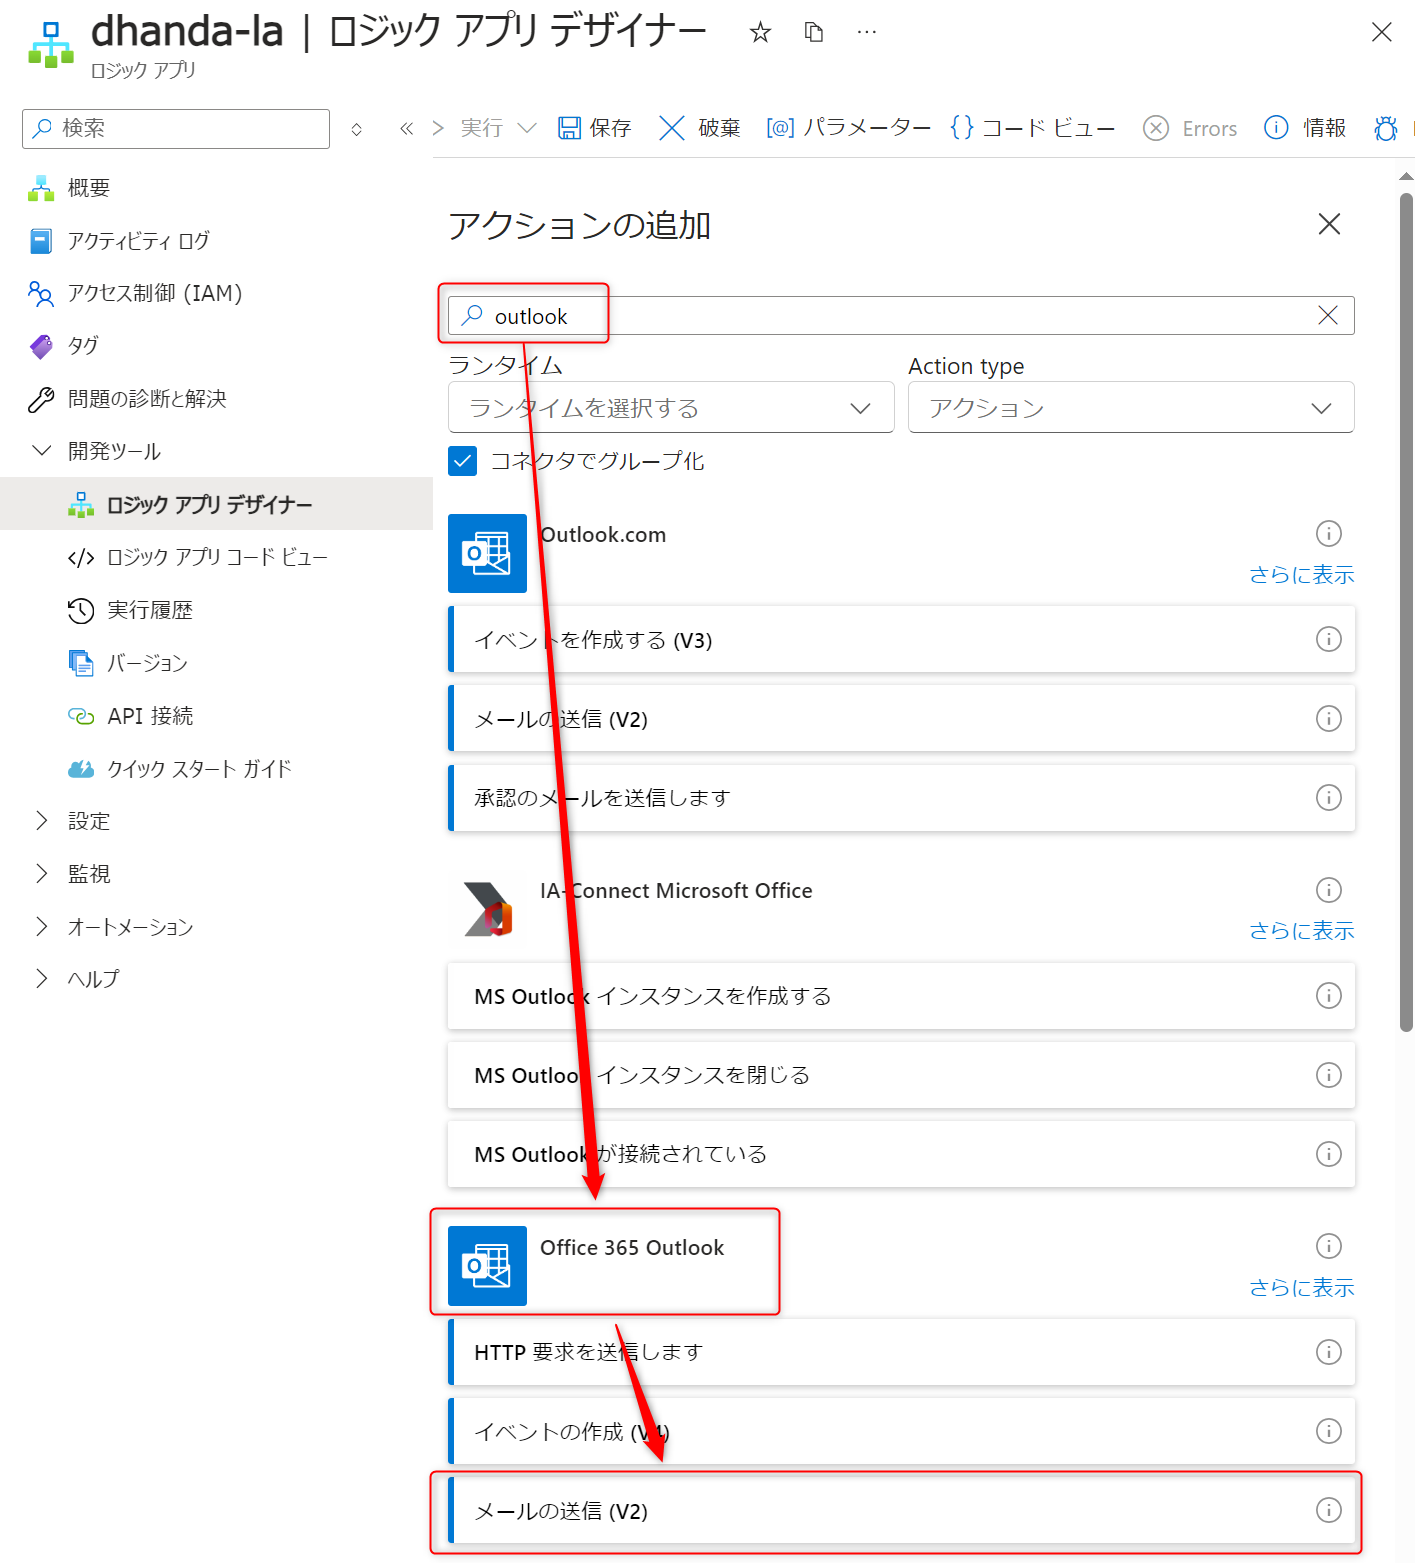Viewport: 1415px width, 1563px height.
Task: Click the bug icon in the toolbar
Action: pos(1385,128)
